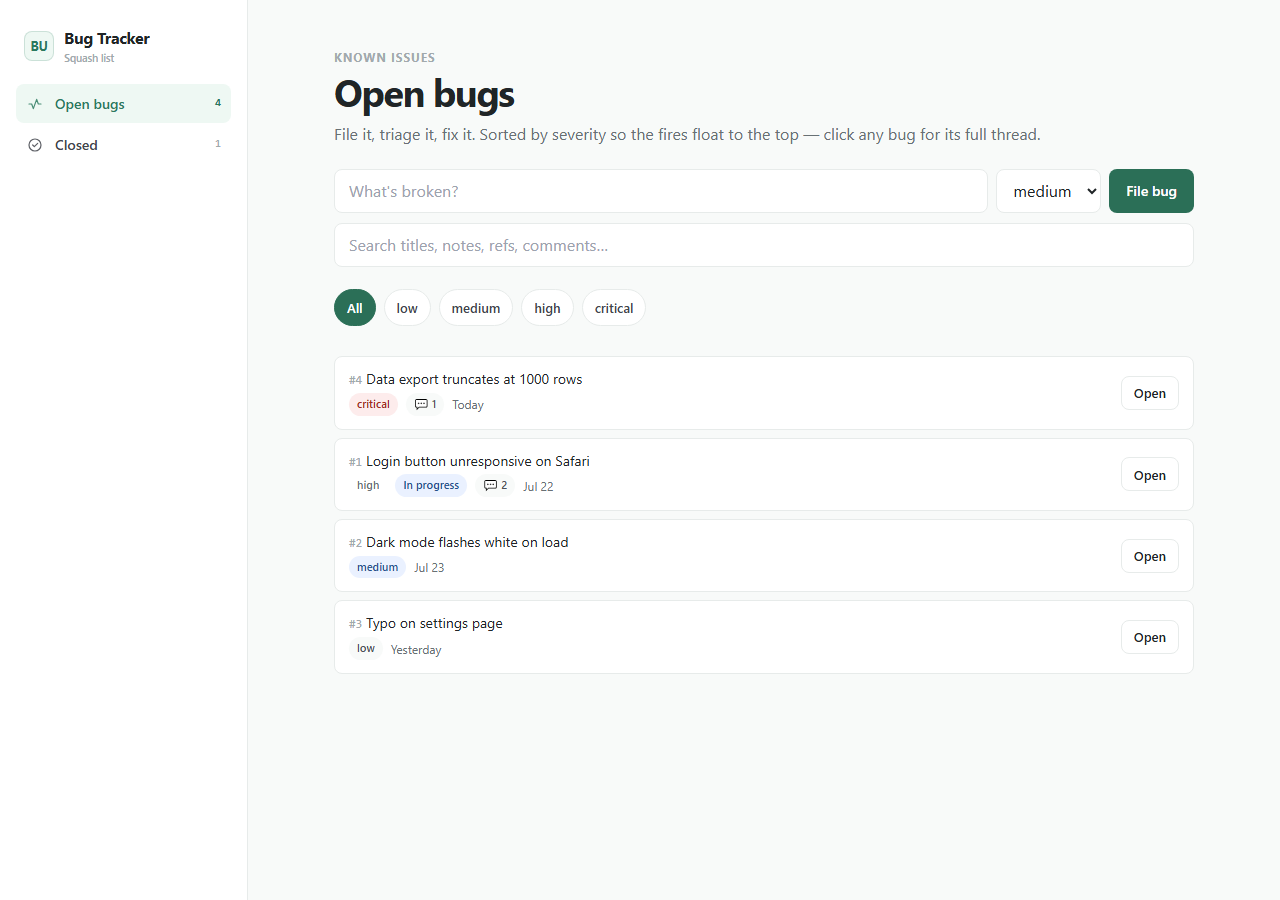The width and height of the screenshot is (1280, 900).
Task: Click the "KNOWN ISSUES" label
Action: (x=385, y=57)
